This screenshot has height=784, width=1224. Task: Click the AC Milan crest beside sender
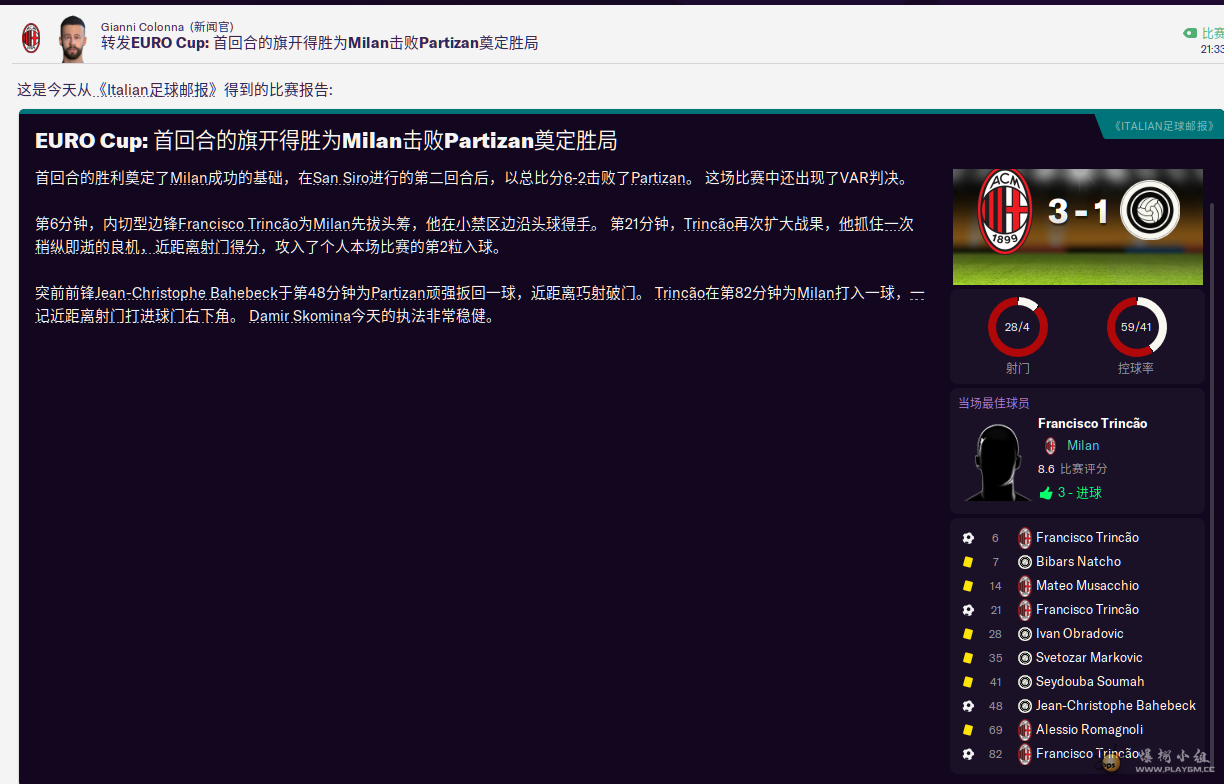(31, 38)
